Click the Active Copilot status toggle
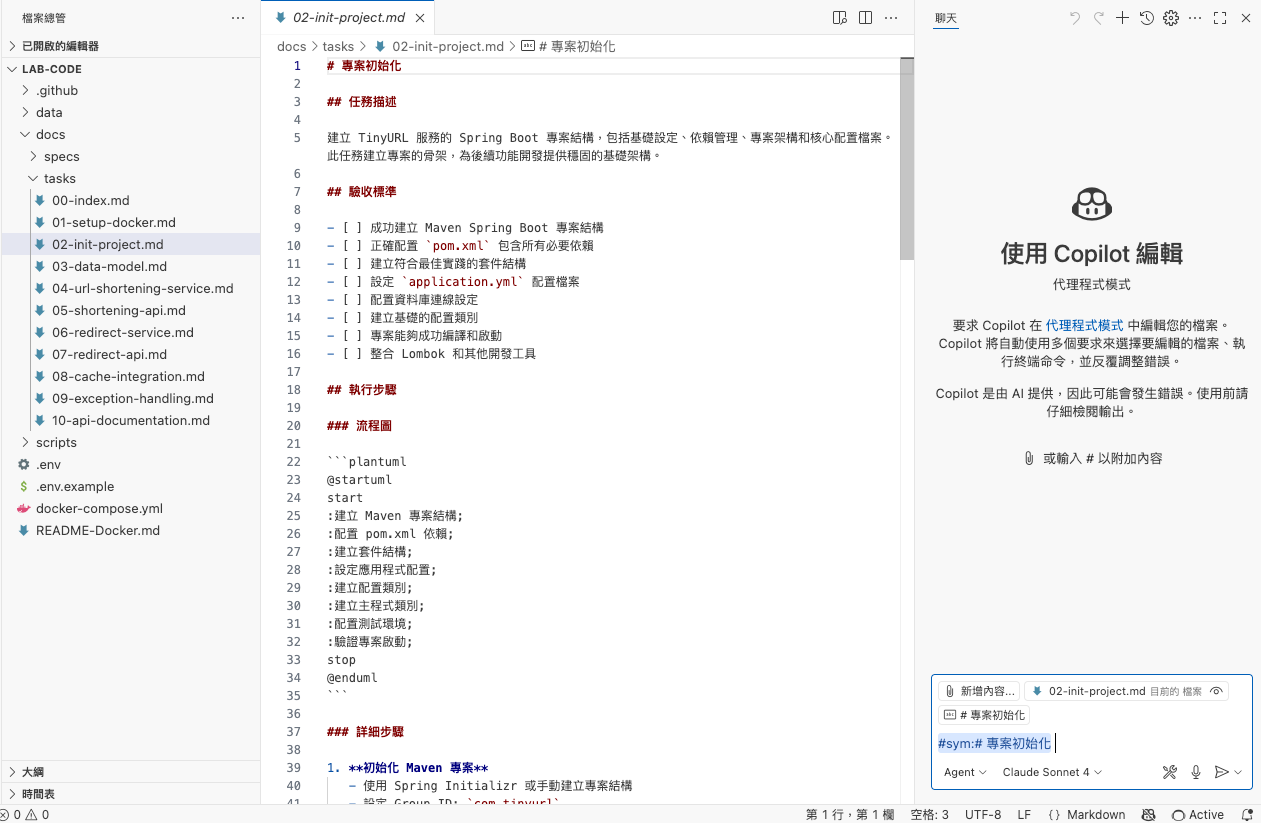1261x823 pixels. (x=1191, y=814)
